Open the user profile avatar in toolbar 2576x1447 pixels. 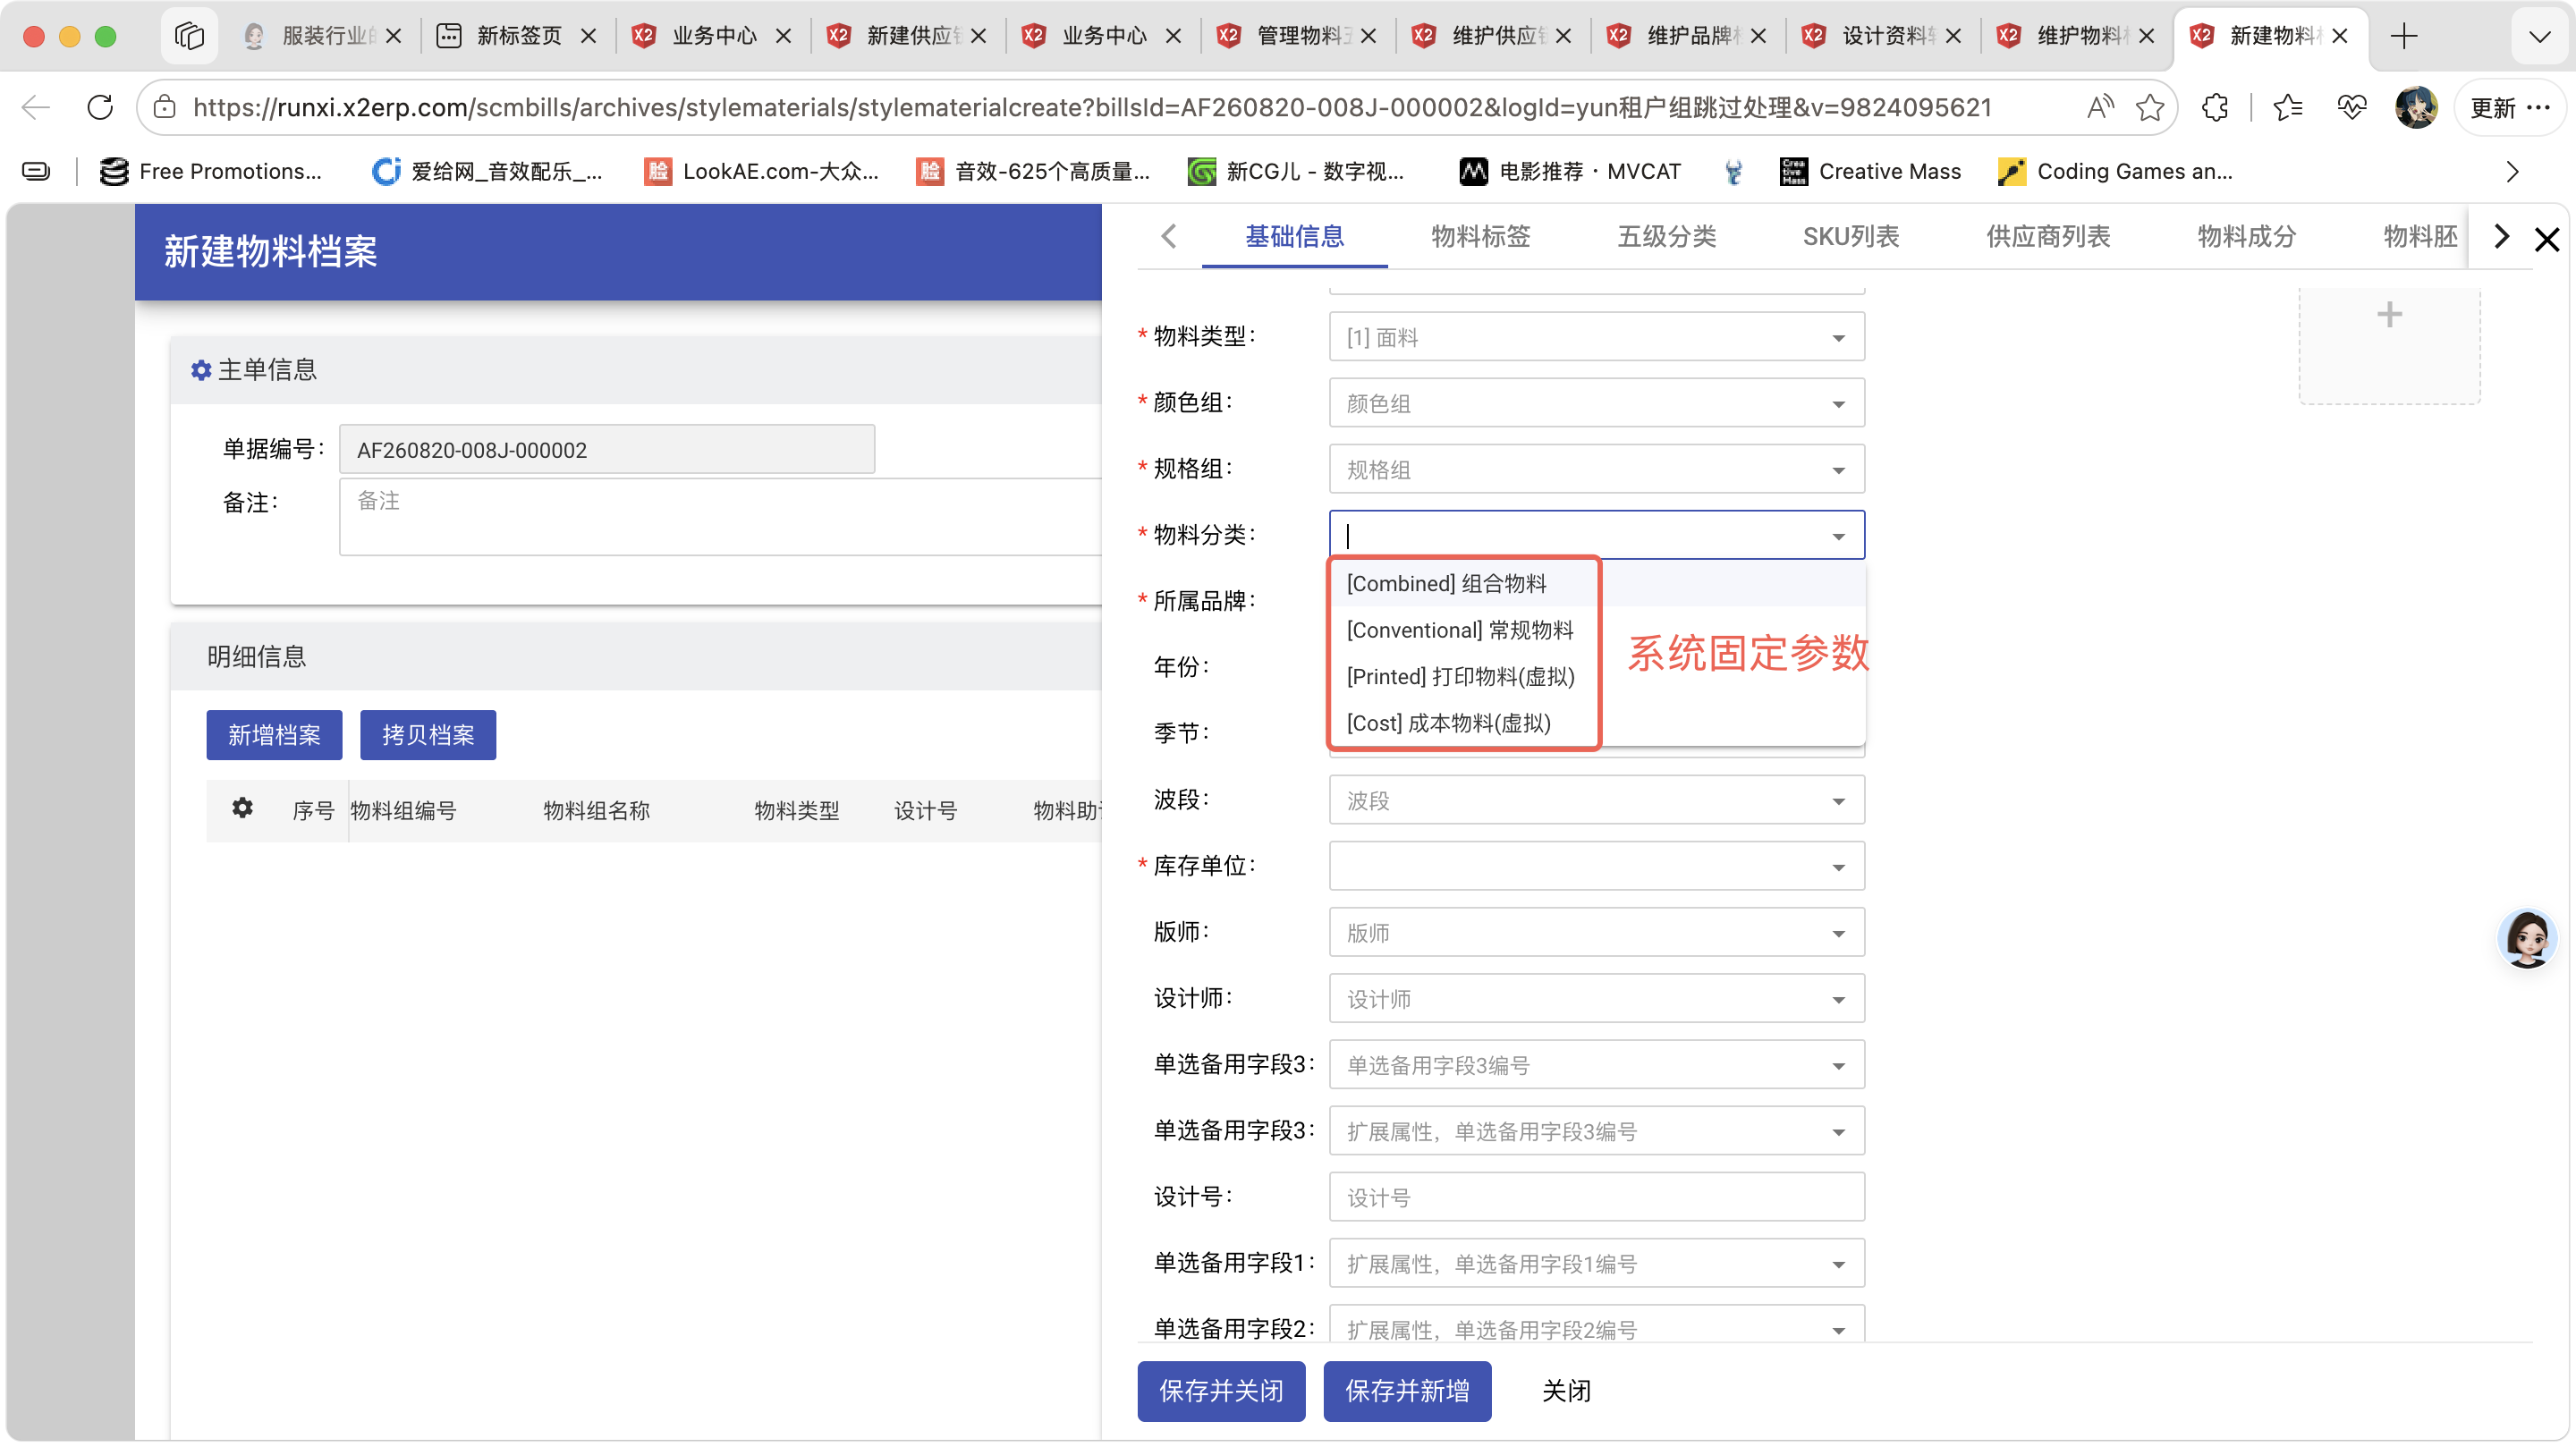click(2416, 107)
